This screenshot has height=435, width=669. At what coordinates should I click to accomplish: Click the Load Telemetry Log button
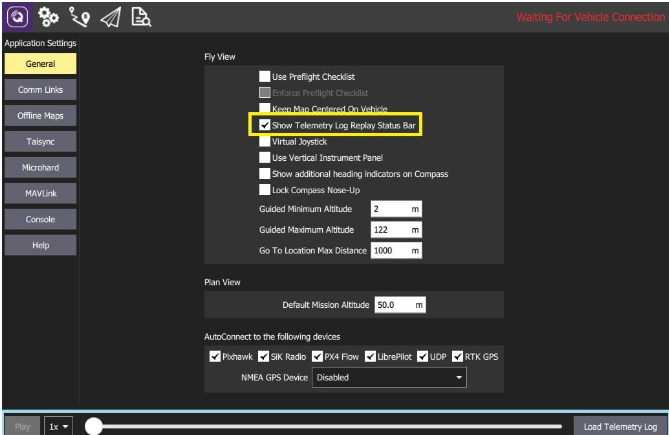(620, 427)
